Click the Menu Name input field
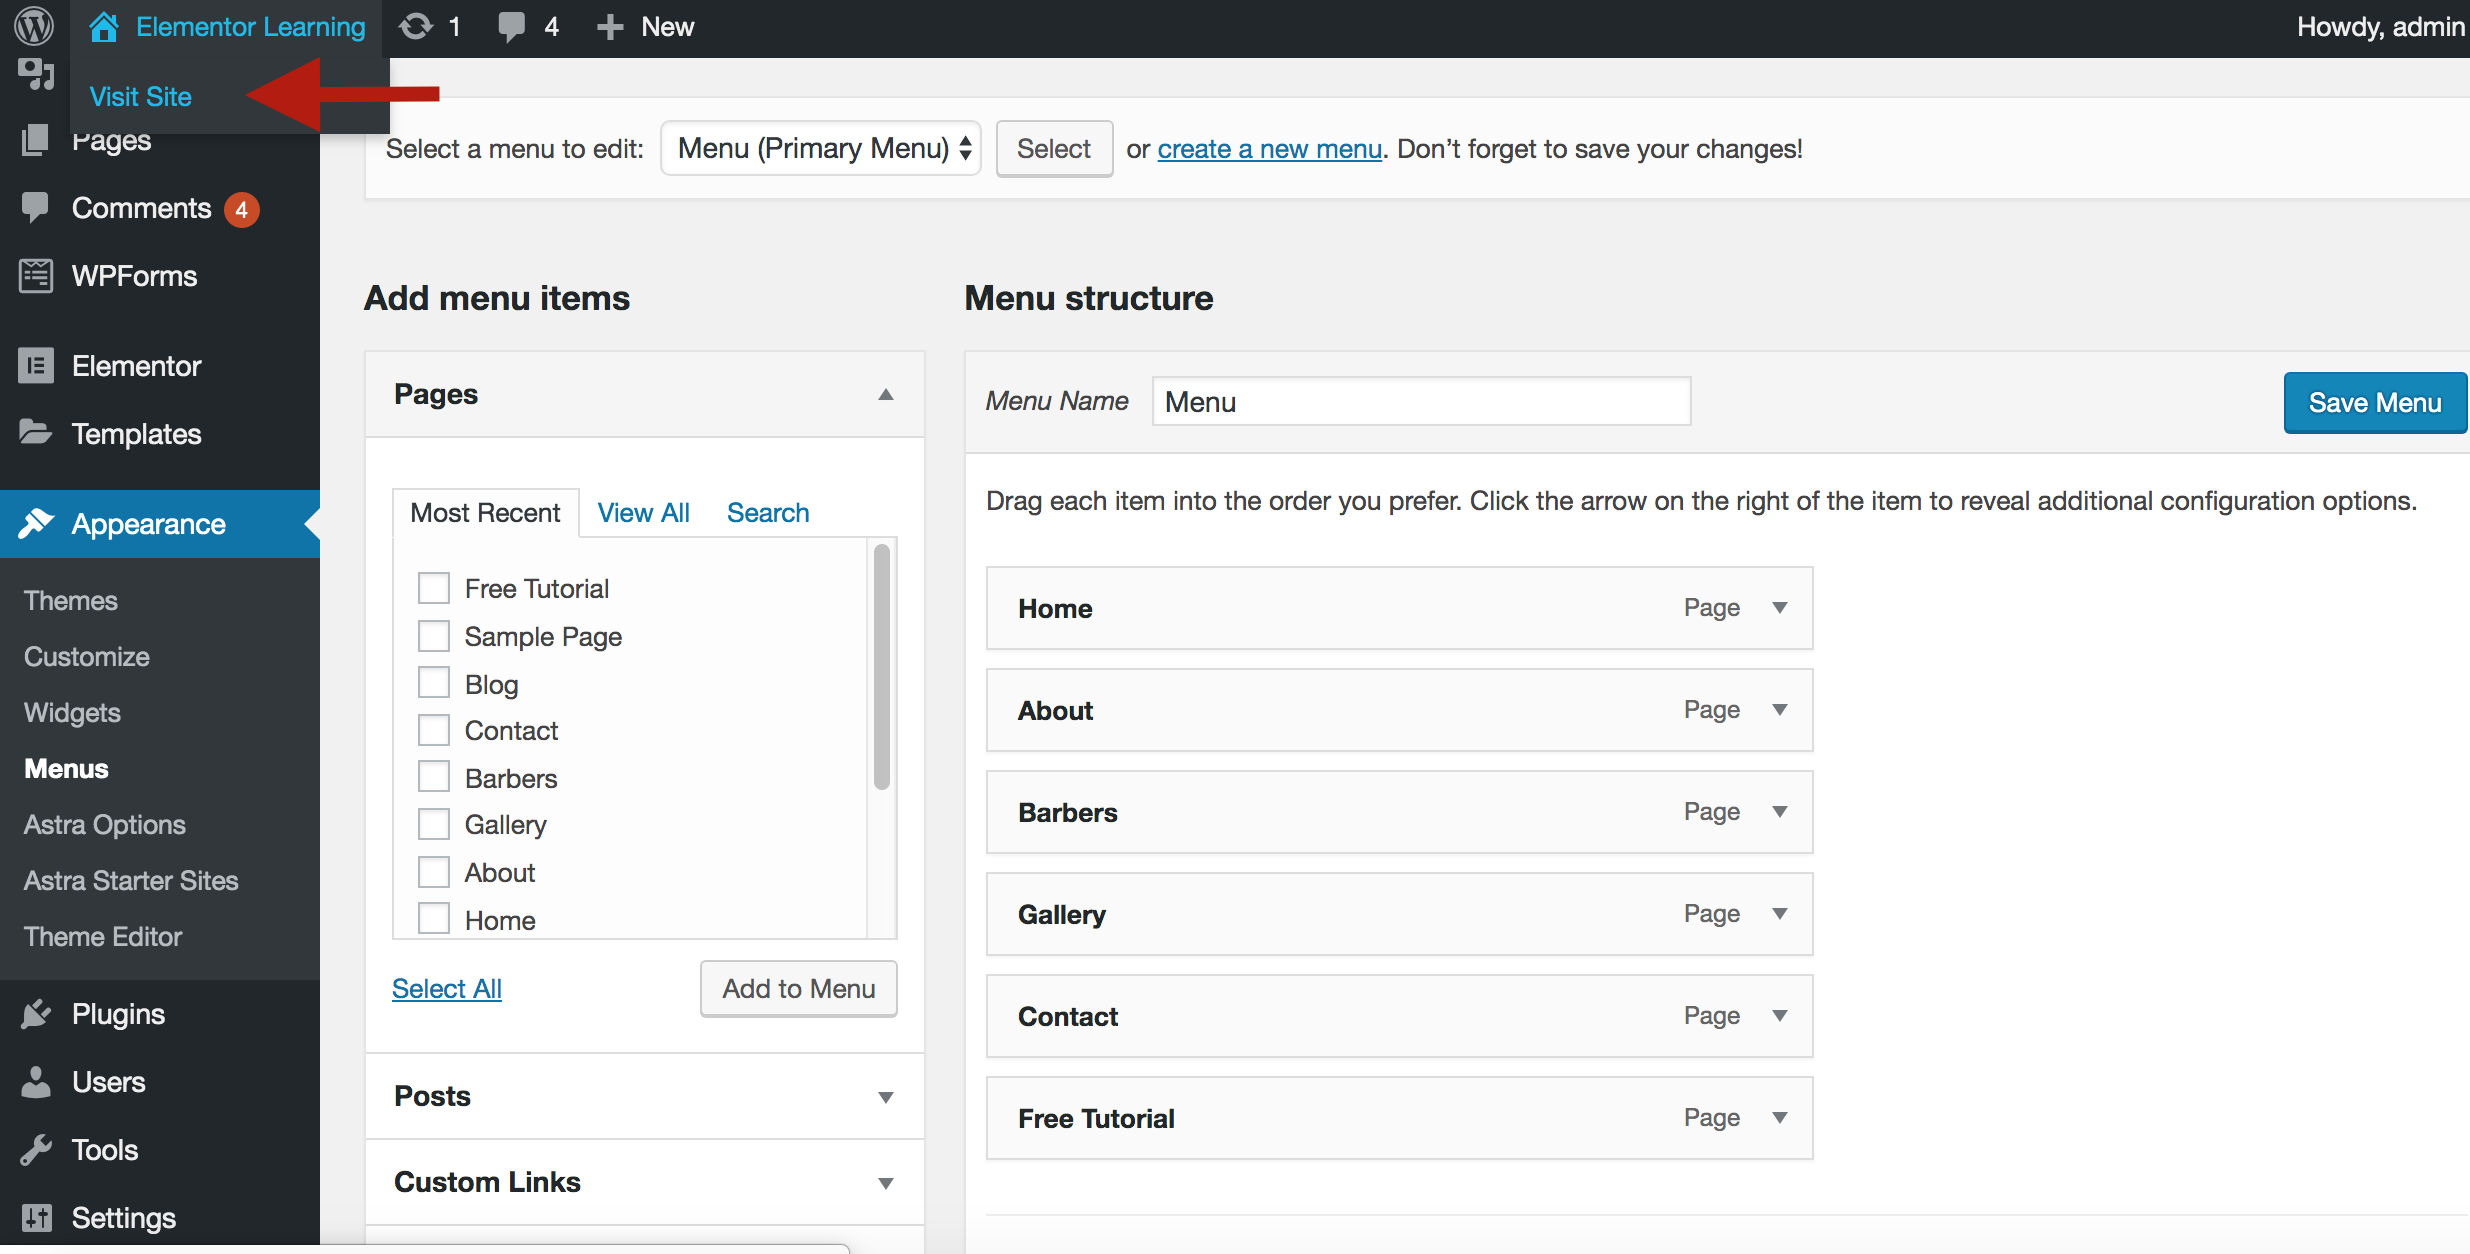This screenshot has width=2470, height=1254. [1420, 402]
